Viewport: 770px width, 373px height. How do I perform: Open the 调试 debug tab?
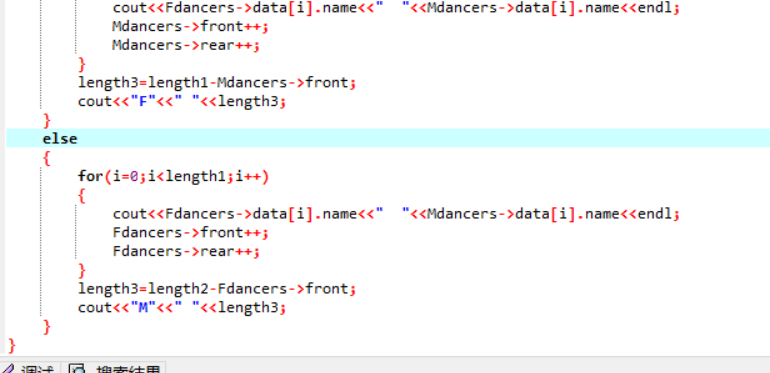[x=29, y=368]
